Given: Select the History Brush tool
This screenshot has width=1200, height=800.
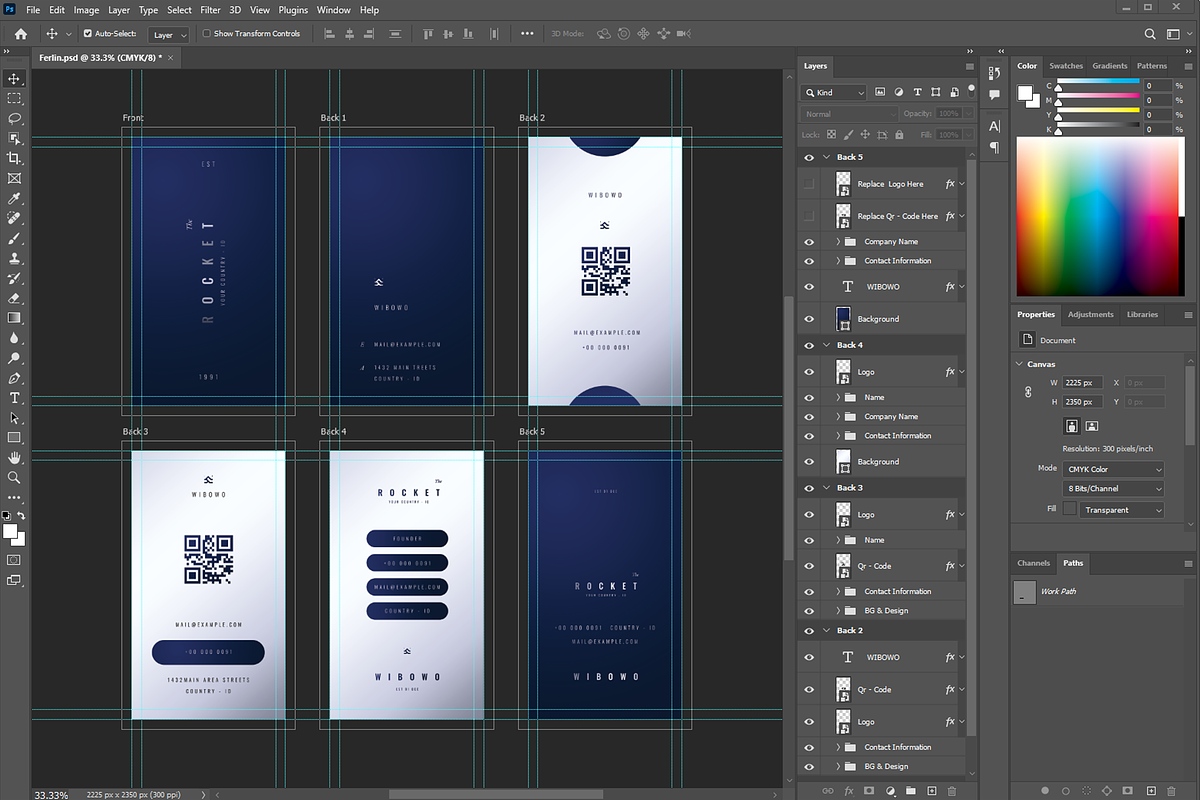Looking at the screenshot, I should pyautogui.click(x=14, y=278).
